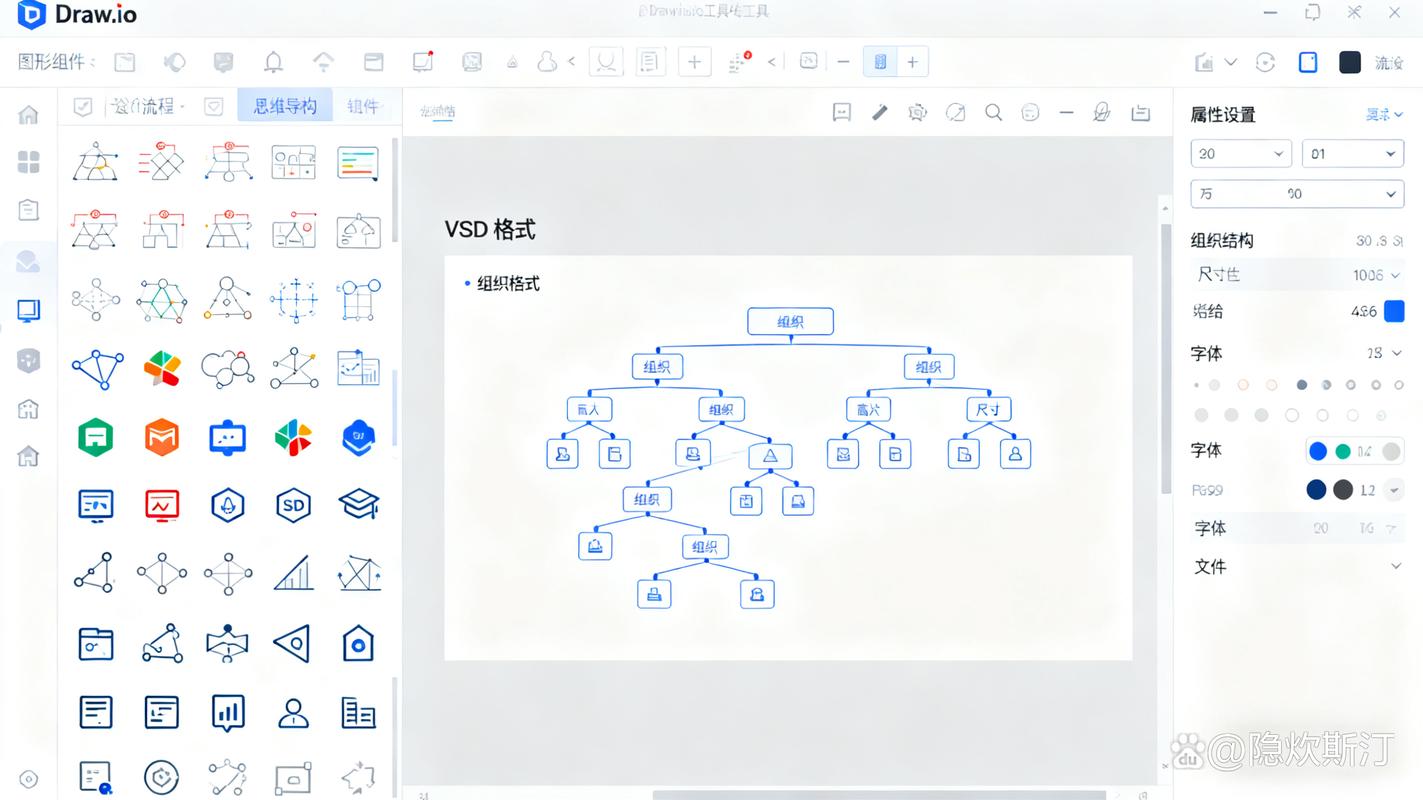The width and height of the screenshot is (1423, 800).
Task: Select the blue folder shape icon
Action: [x=96, y=644]
